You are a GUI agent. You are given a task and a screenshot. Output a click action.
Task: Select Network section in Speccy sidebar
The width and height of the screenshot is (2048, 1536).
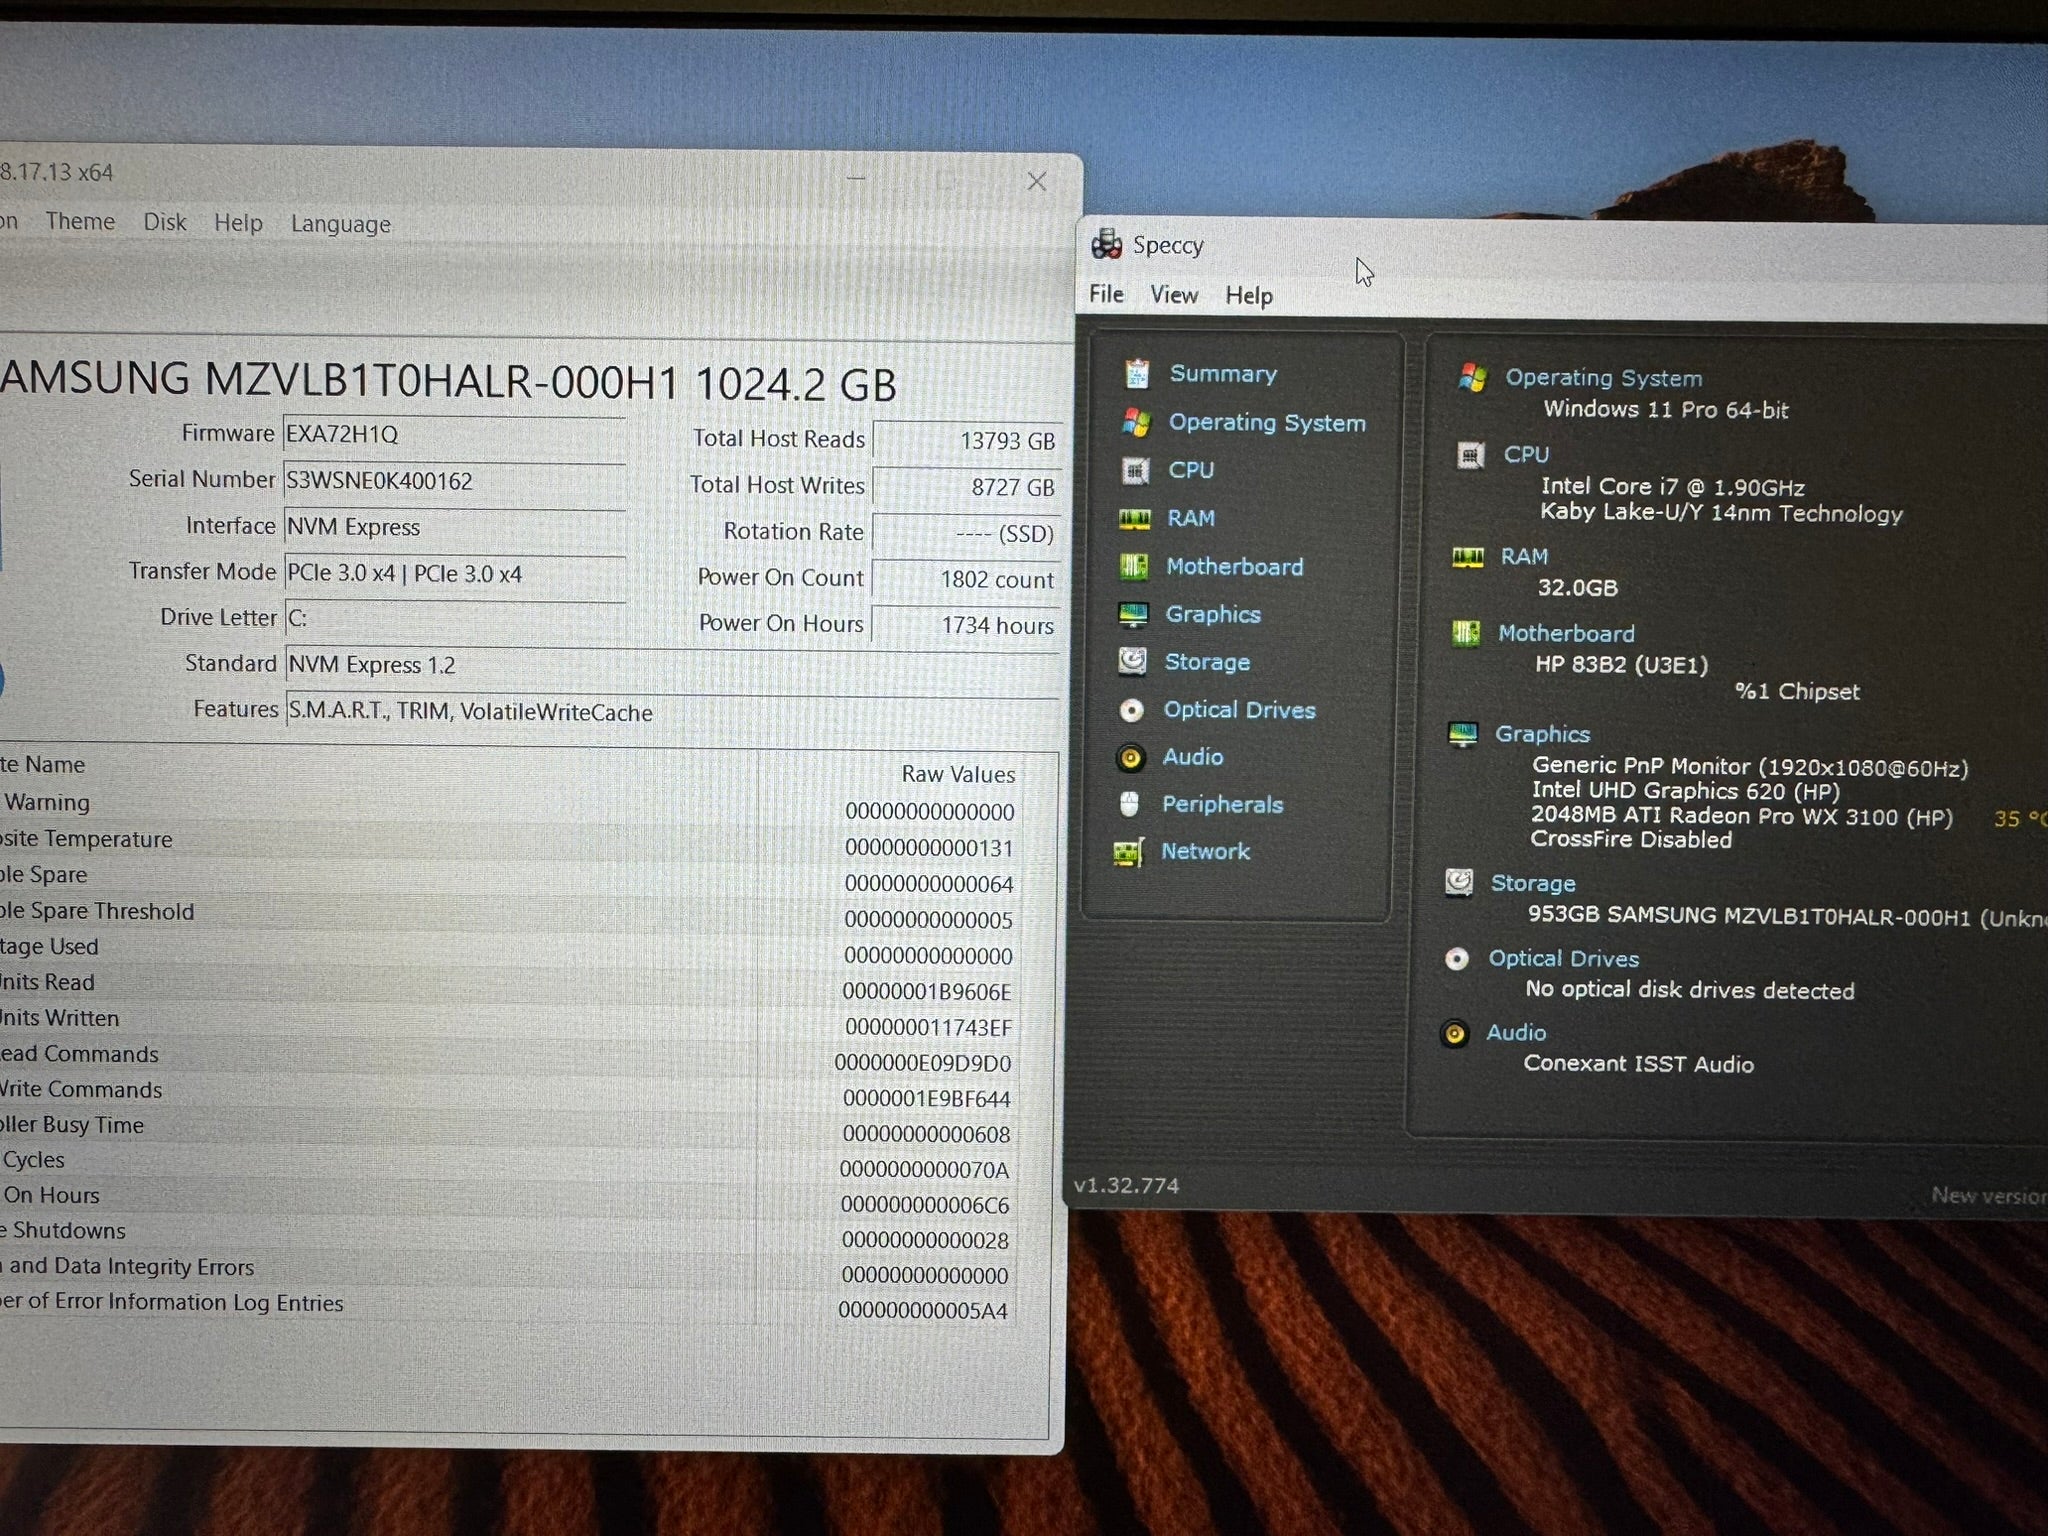pos(1205,852)
